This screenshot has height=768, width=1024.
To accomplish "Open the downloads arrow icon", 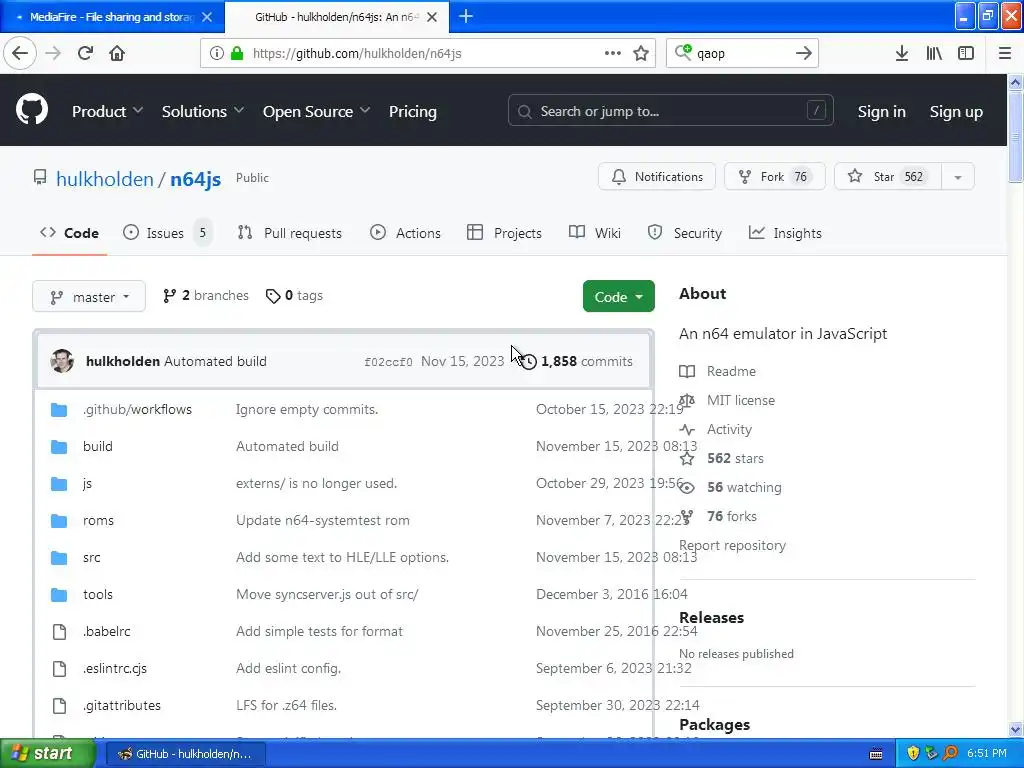I will (x=901, y=54).
